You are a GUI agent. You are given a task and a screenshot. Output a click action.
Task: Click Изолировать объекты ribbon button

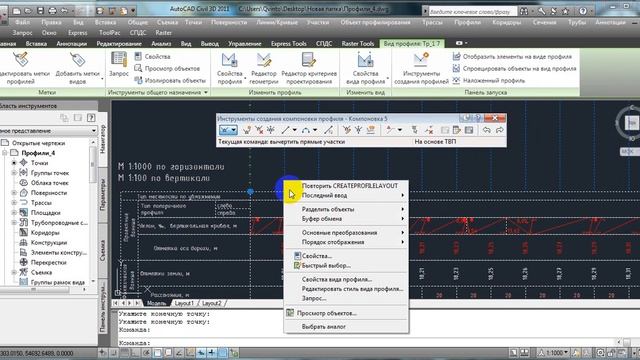[x=170, y=81]
